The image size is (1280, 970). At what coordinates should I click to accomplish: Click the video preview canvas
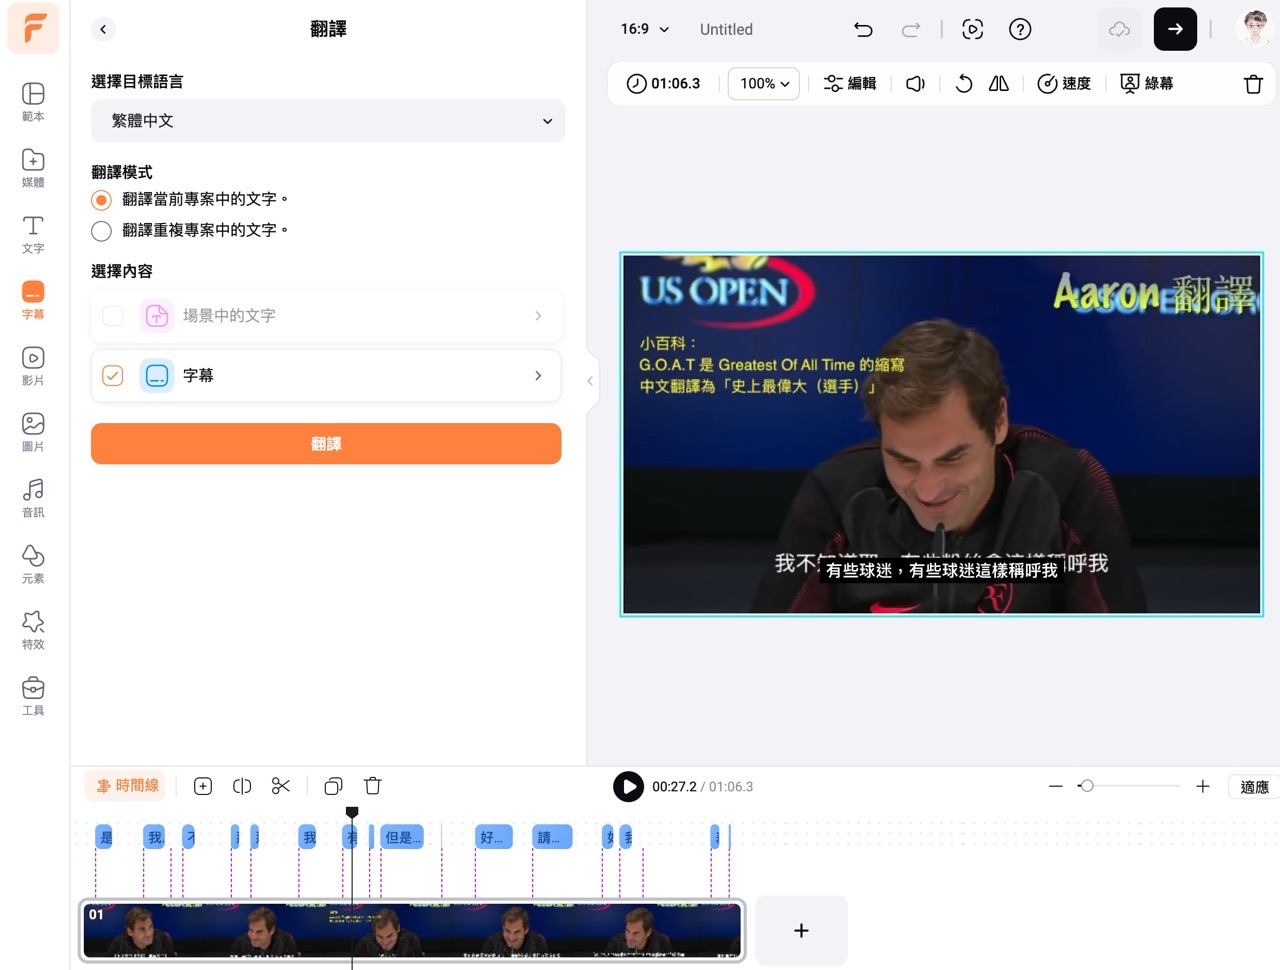coord(941,434)
